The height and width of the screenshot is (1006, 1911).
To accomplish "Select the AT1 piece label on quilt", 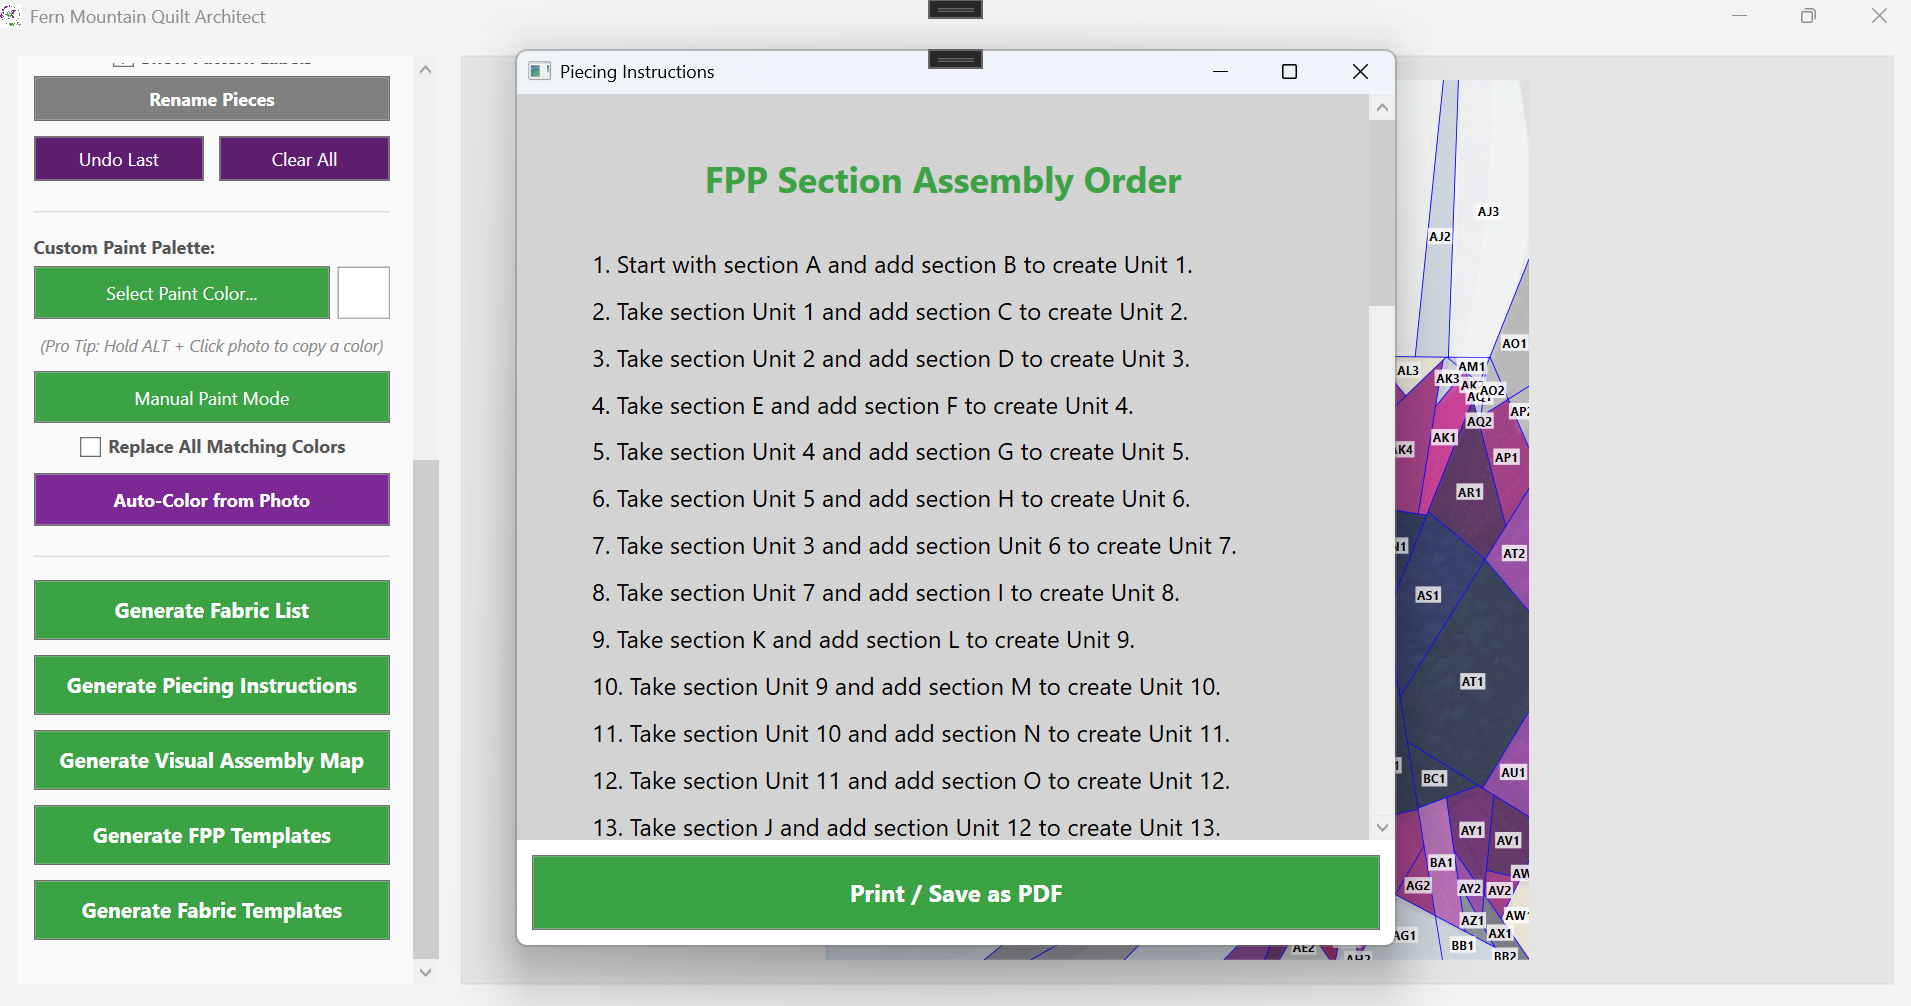I will [x=1472, y=681].
